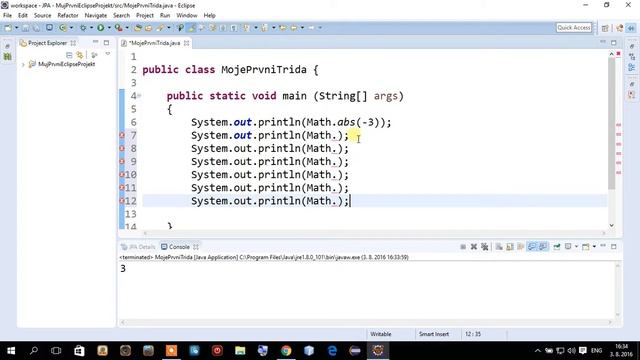
Task: Open the Open Console dropdown arrow
Action: tap(594, 247)
